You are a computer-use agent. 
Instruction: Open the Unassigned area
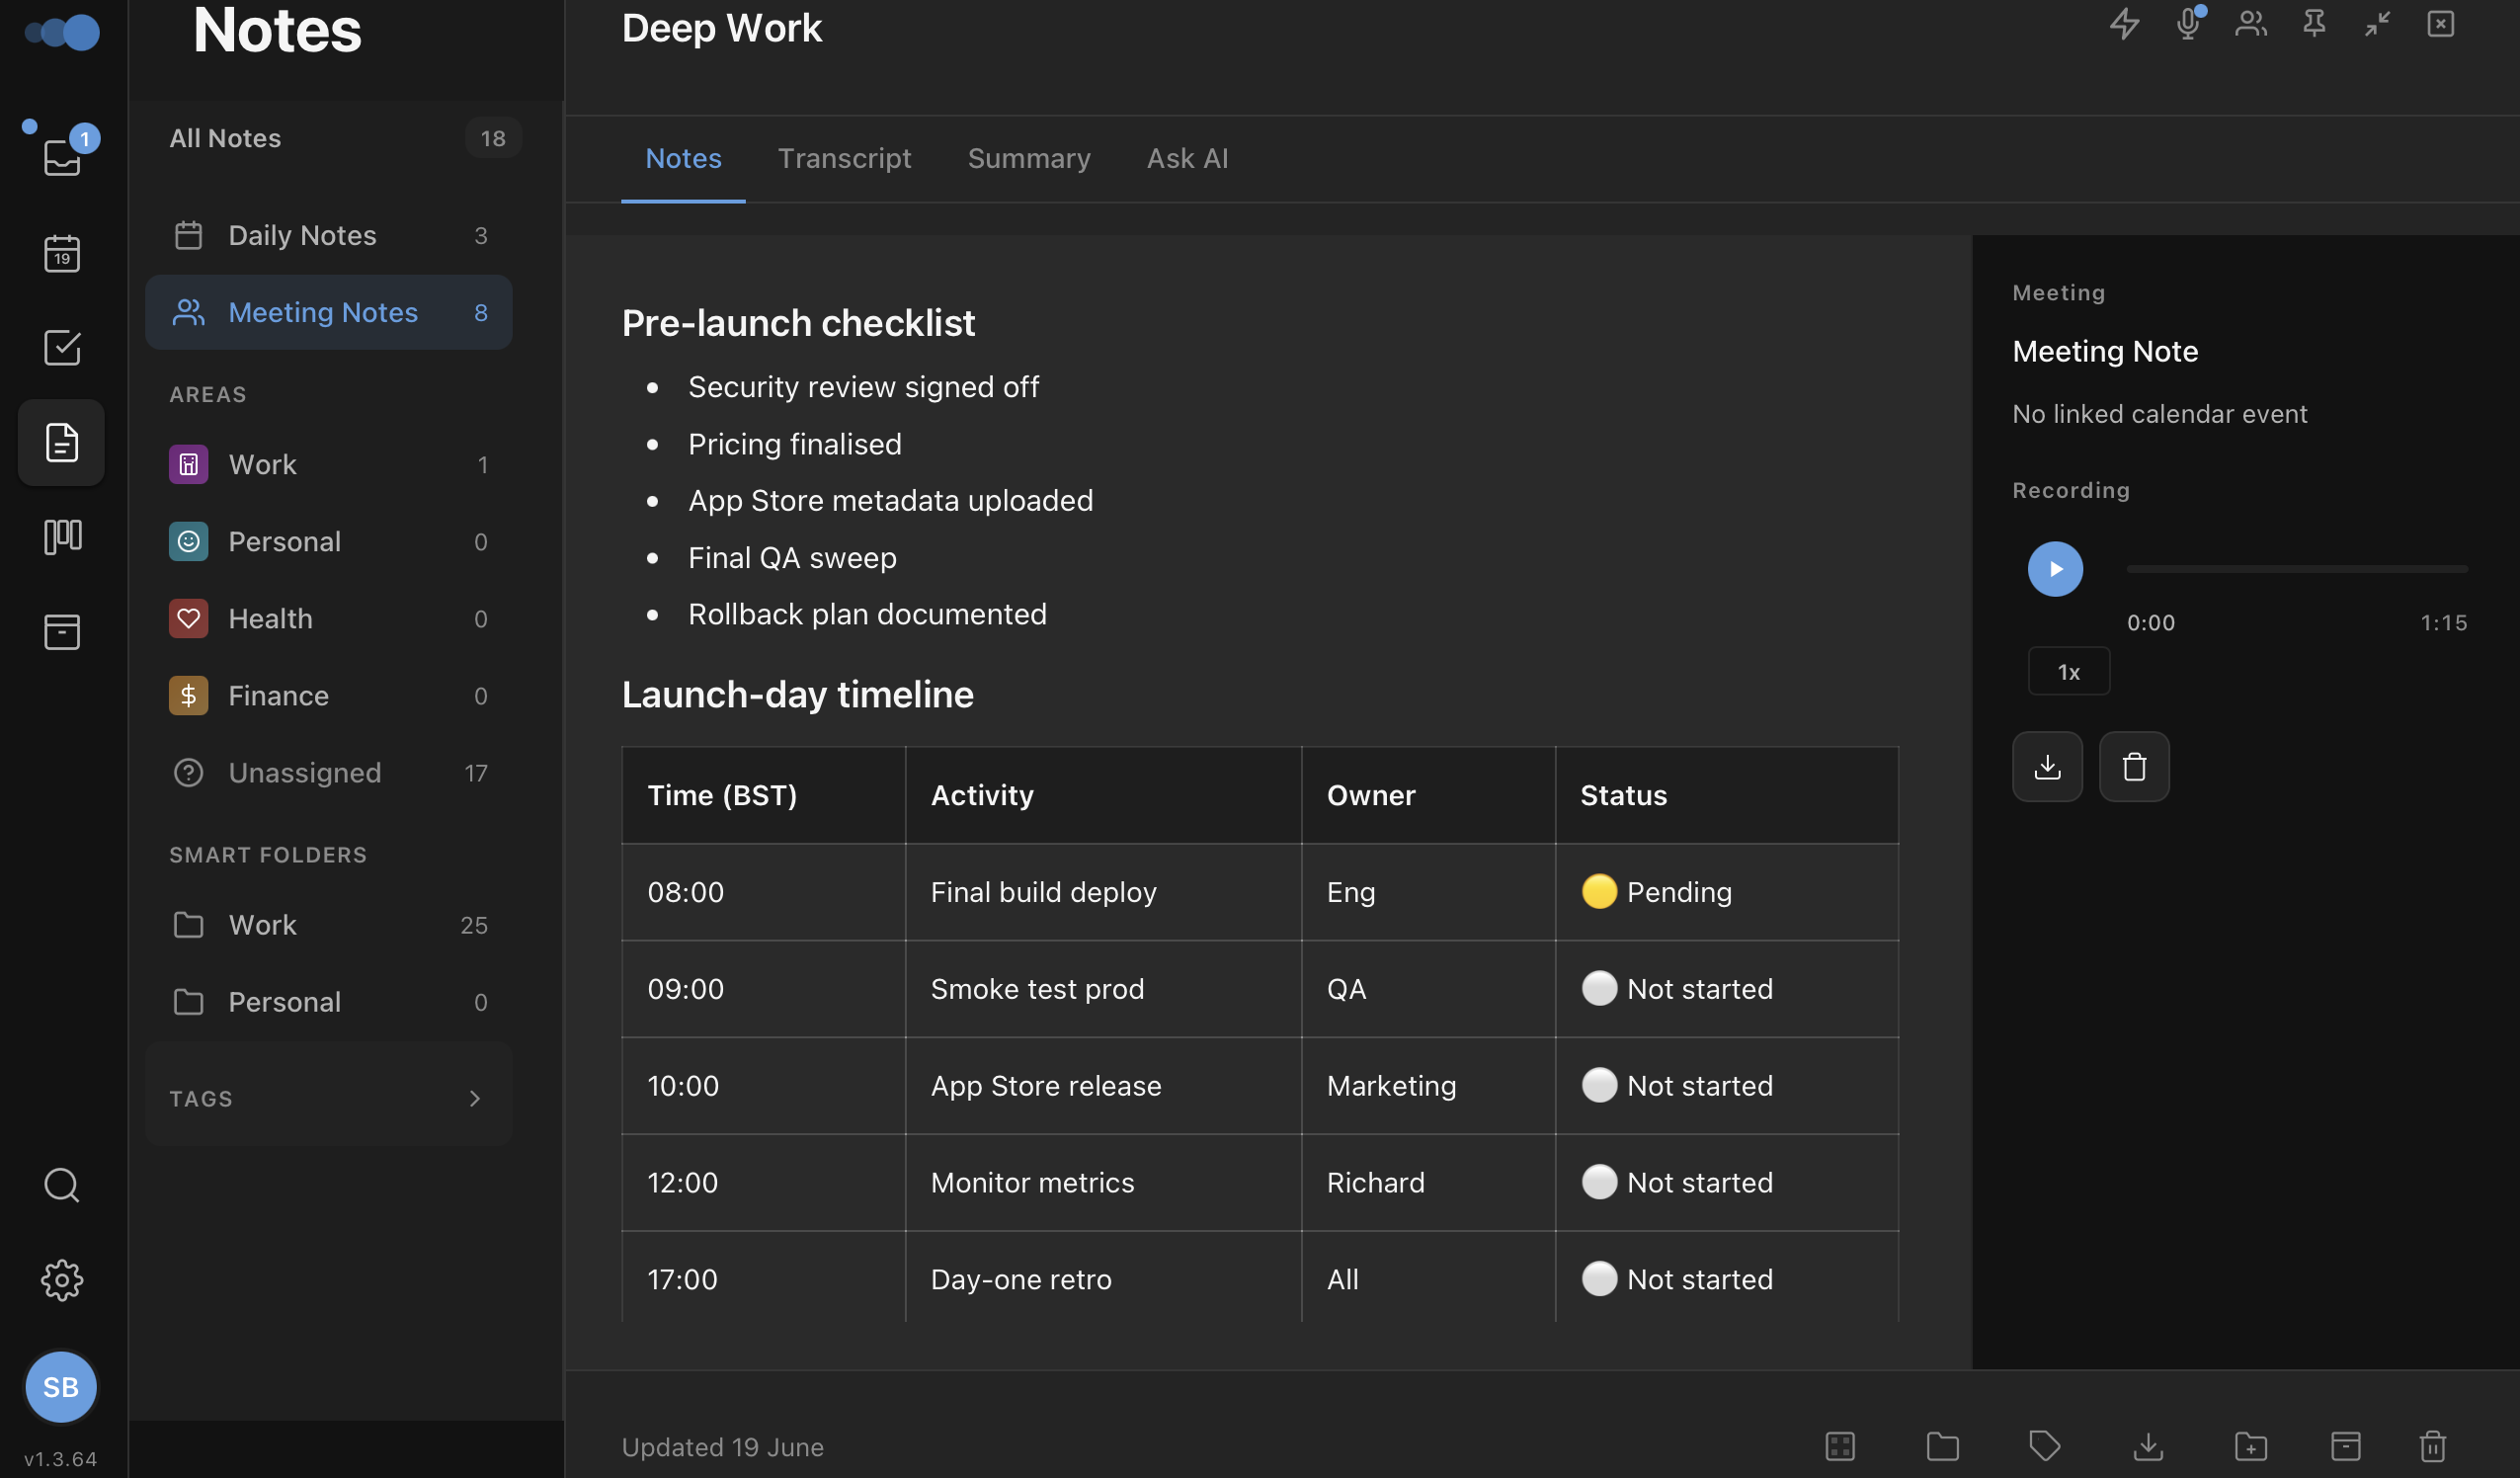[x=329, y=772]
